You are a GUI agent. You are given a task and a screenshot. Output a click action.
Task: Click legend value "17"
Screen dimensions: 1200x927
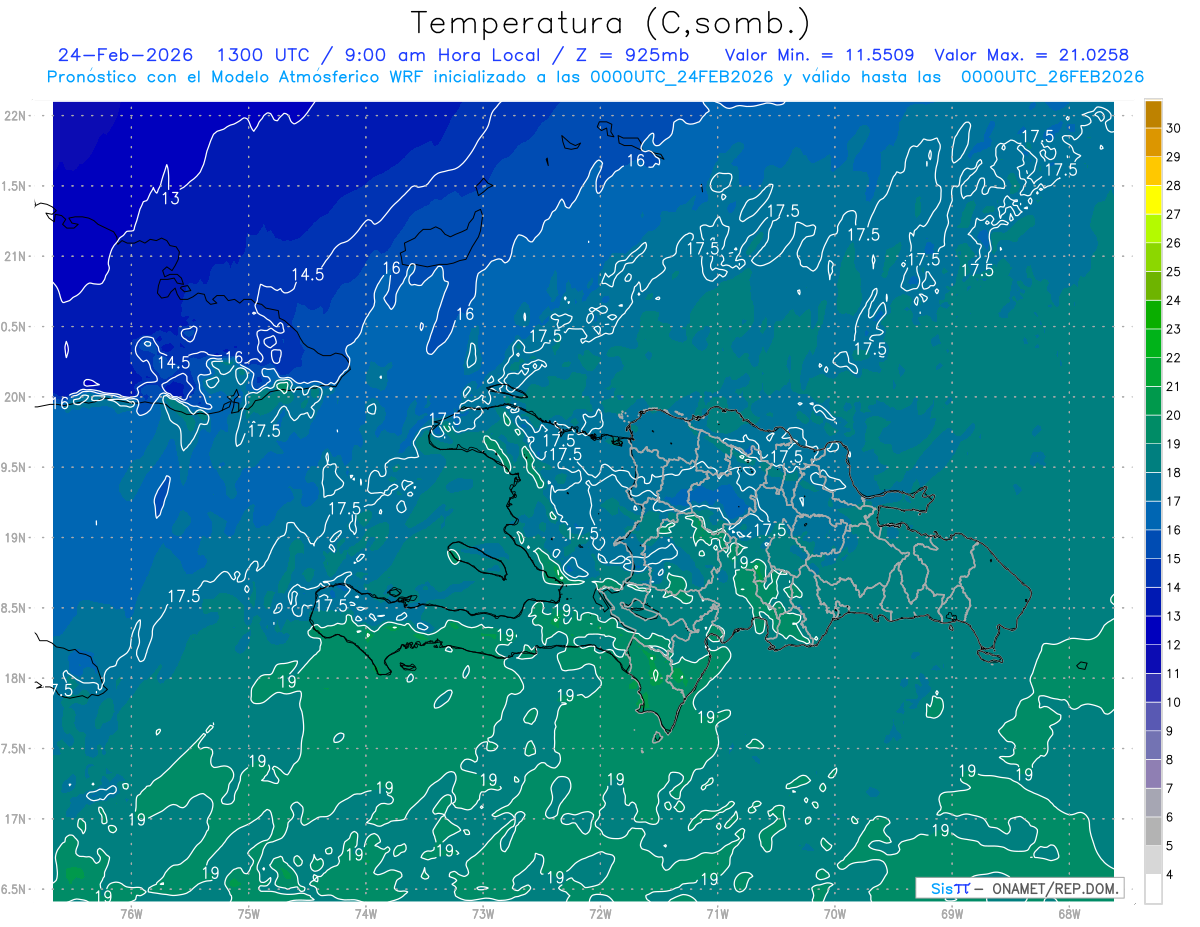pos(1174,501)
